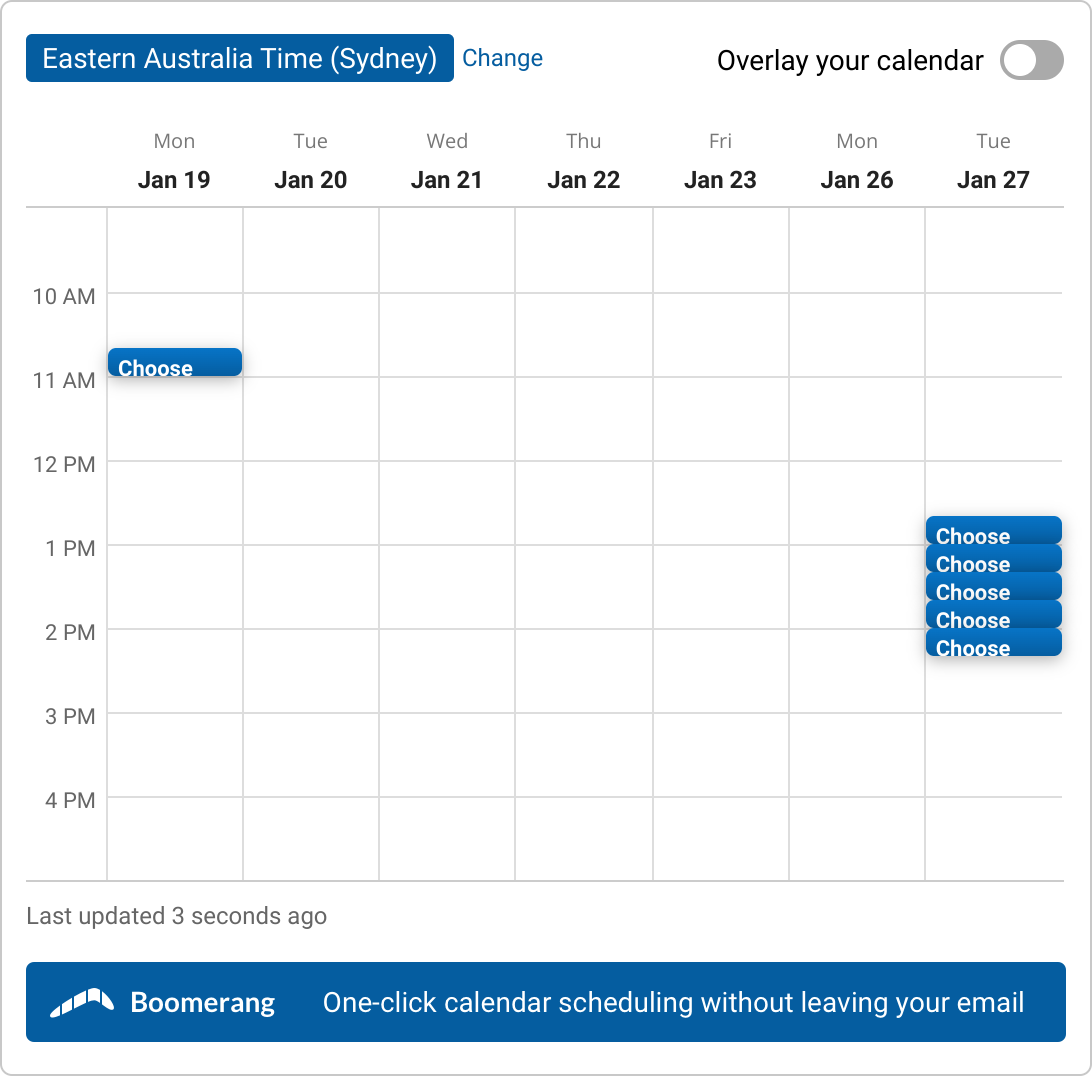This screenshot has height=1076, width=1092.
Task: Click the Wed Jan 21 day header
Action: (x=447, y=162)
